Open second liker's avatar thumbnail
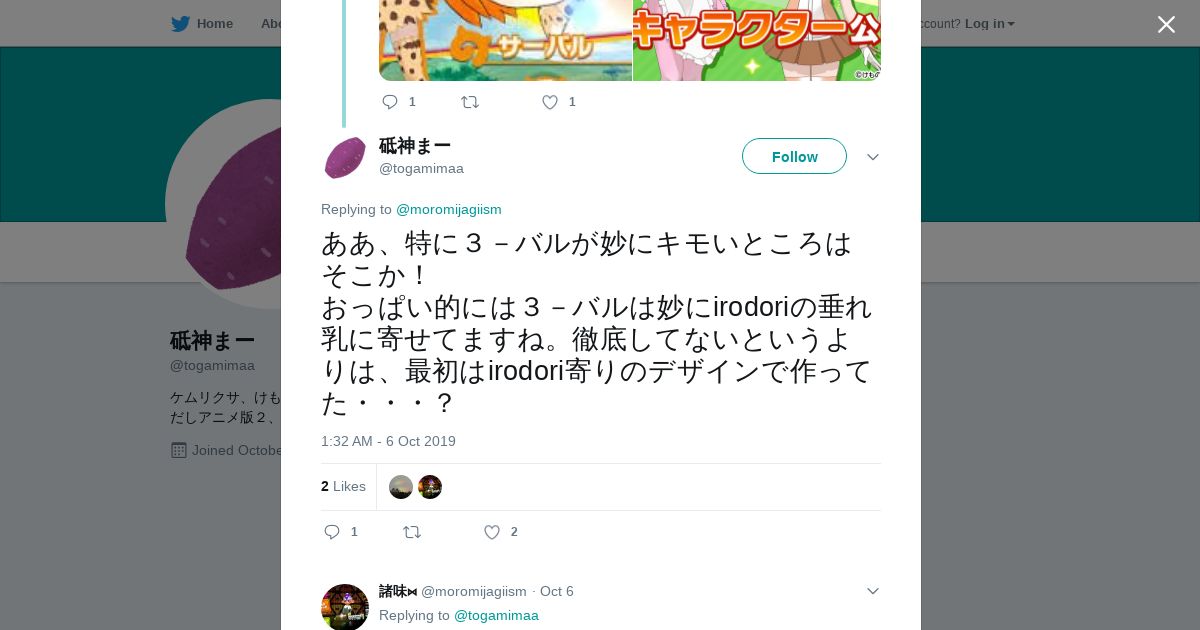Screen dimensions: 1200x630 point(430,487)
